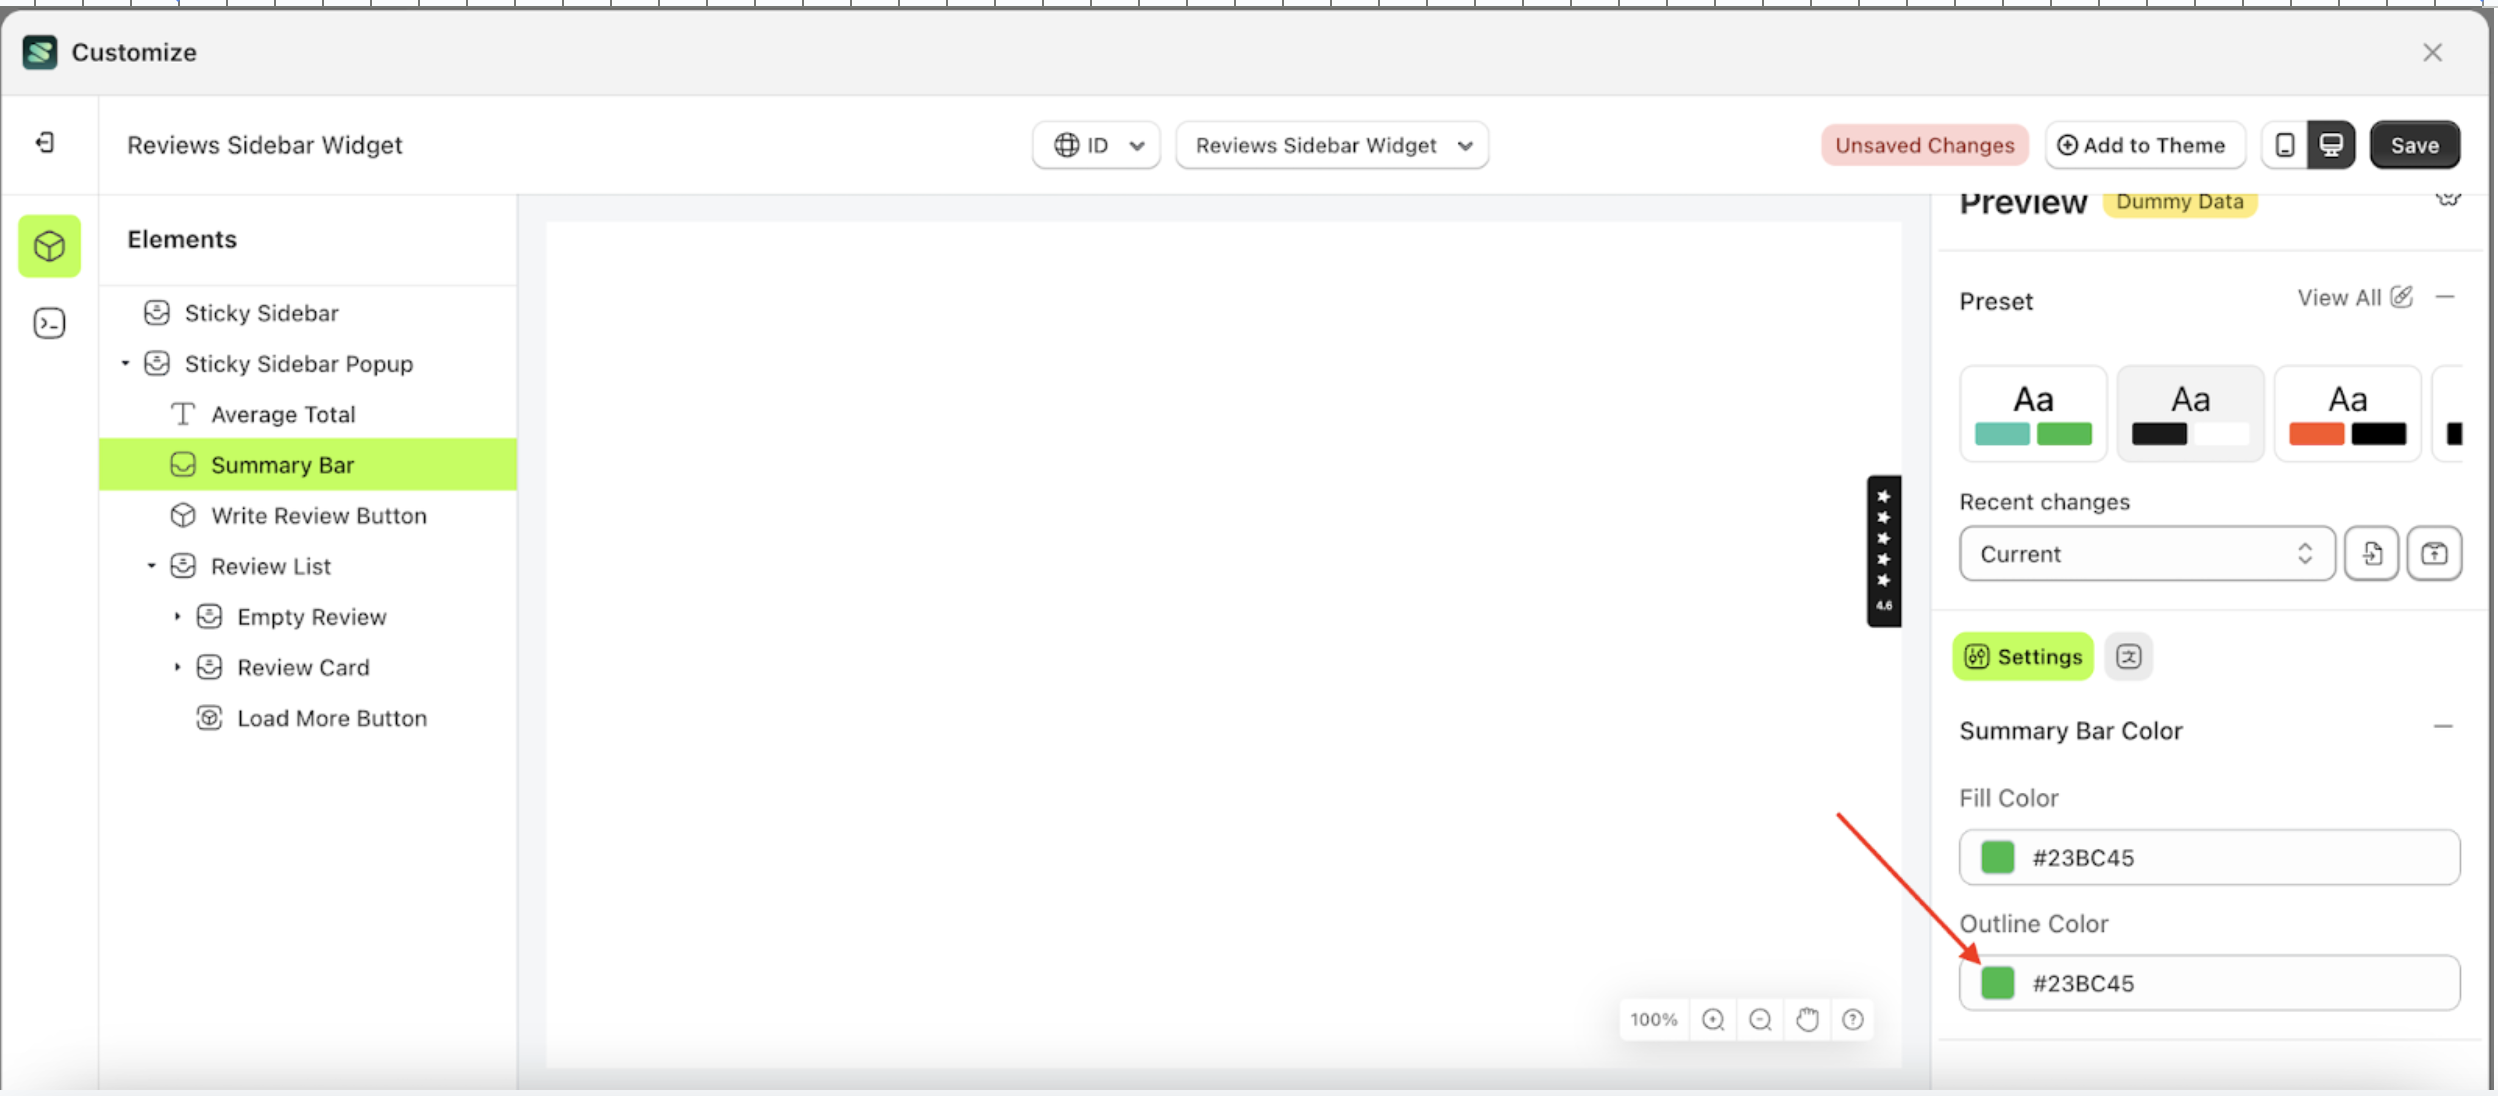Image resolution: width=2498 pixels, height=1096 pixels.
Task: Expand the Empty Review tree item
Action: click(180, 616)
